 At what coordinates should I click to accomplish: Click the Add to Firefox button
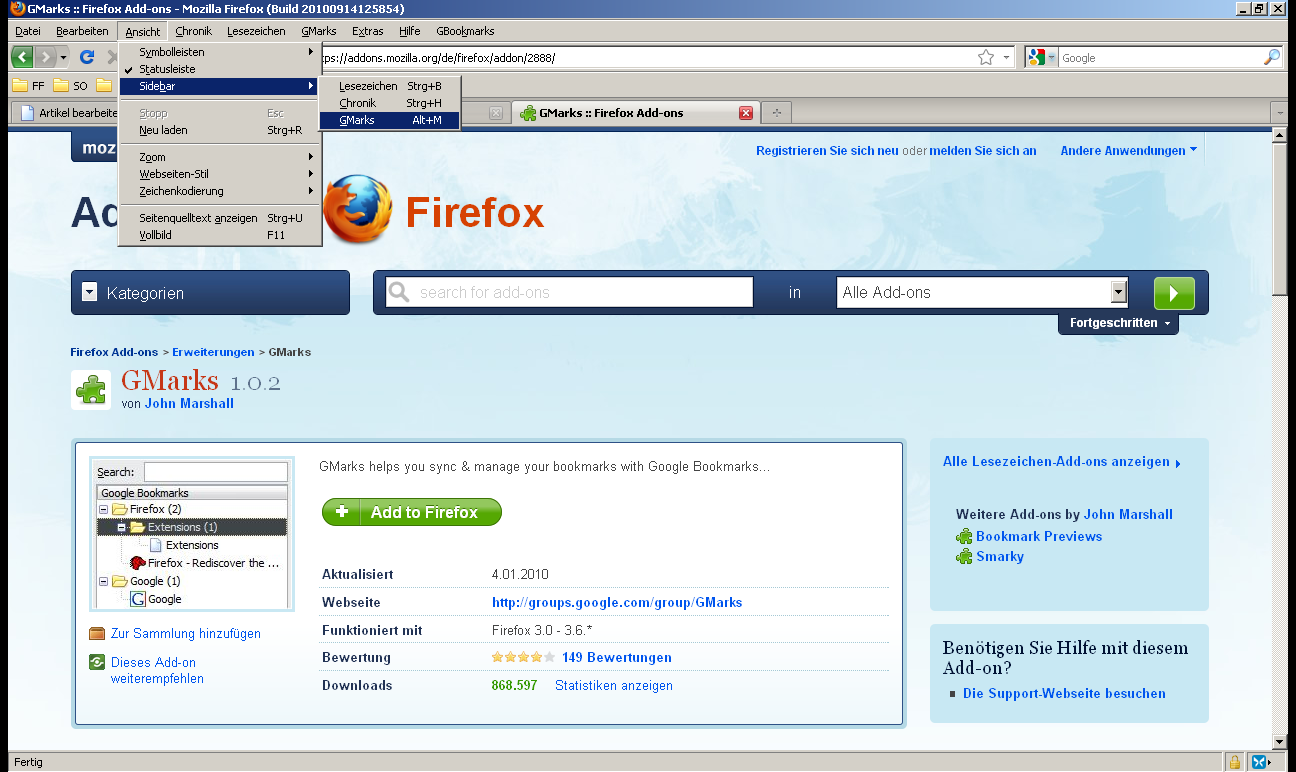tap(411, 512)
